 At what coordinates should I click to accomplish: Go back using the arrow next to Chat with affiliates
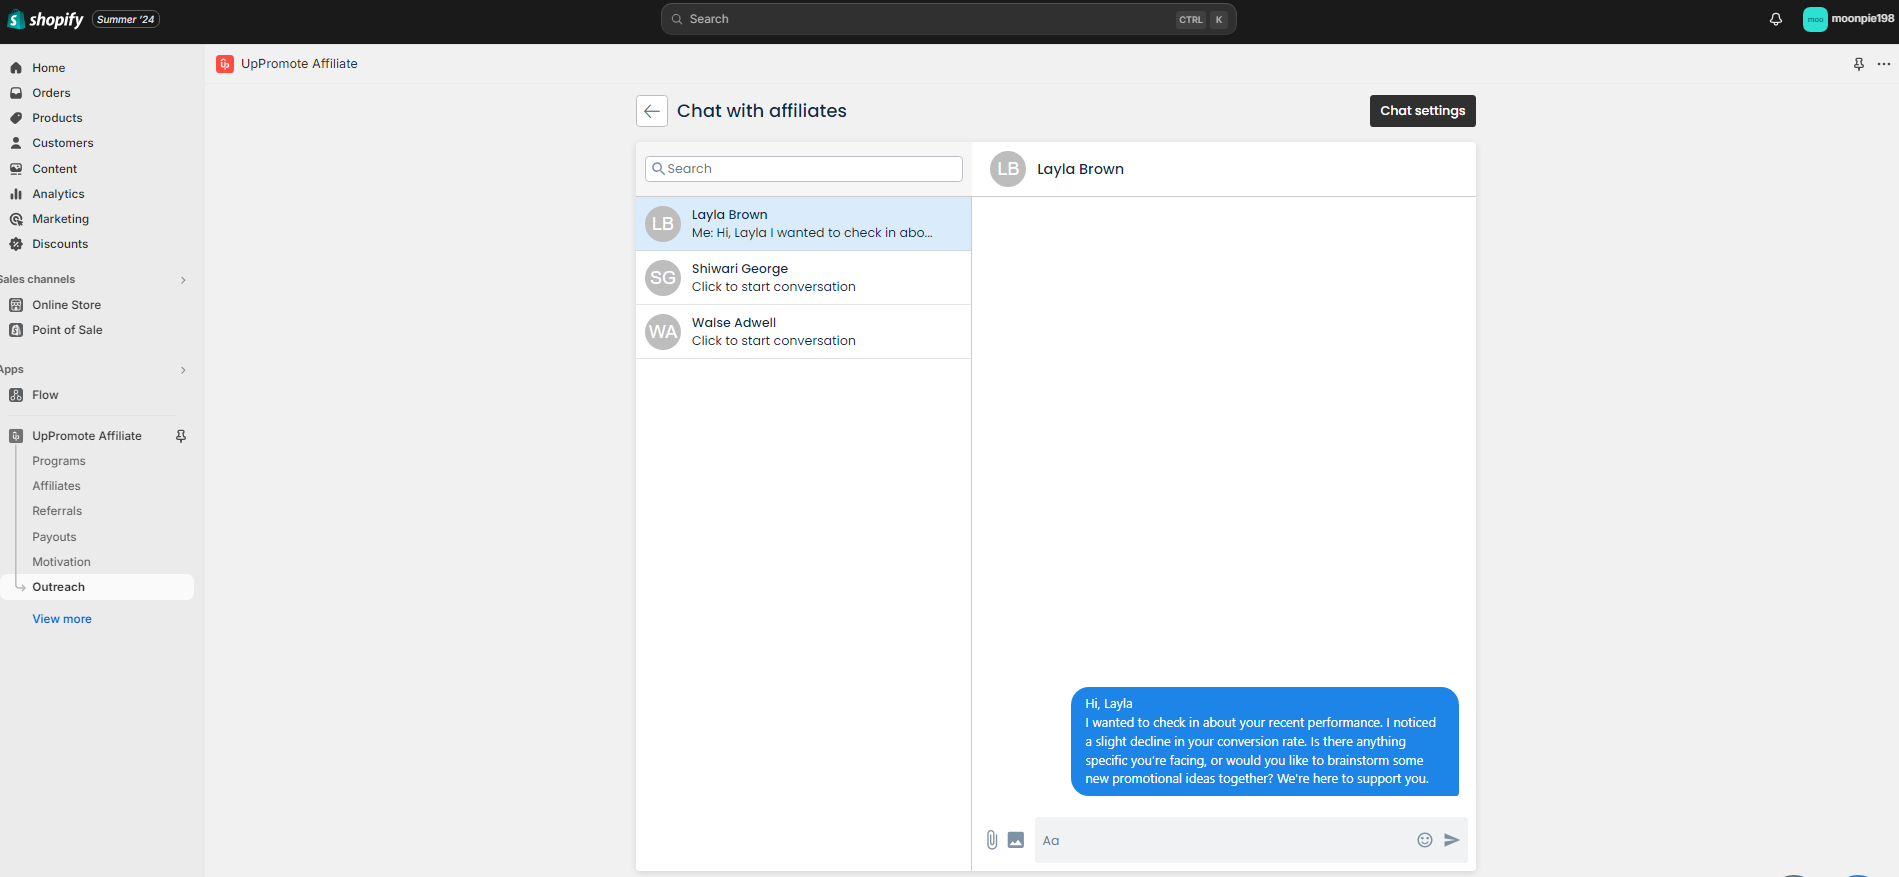652,111
